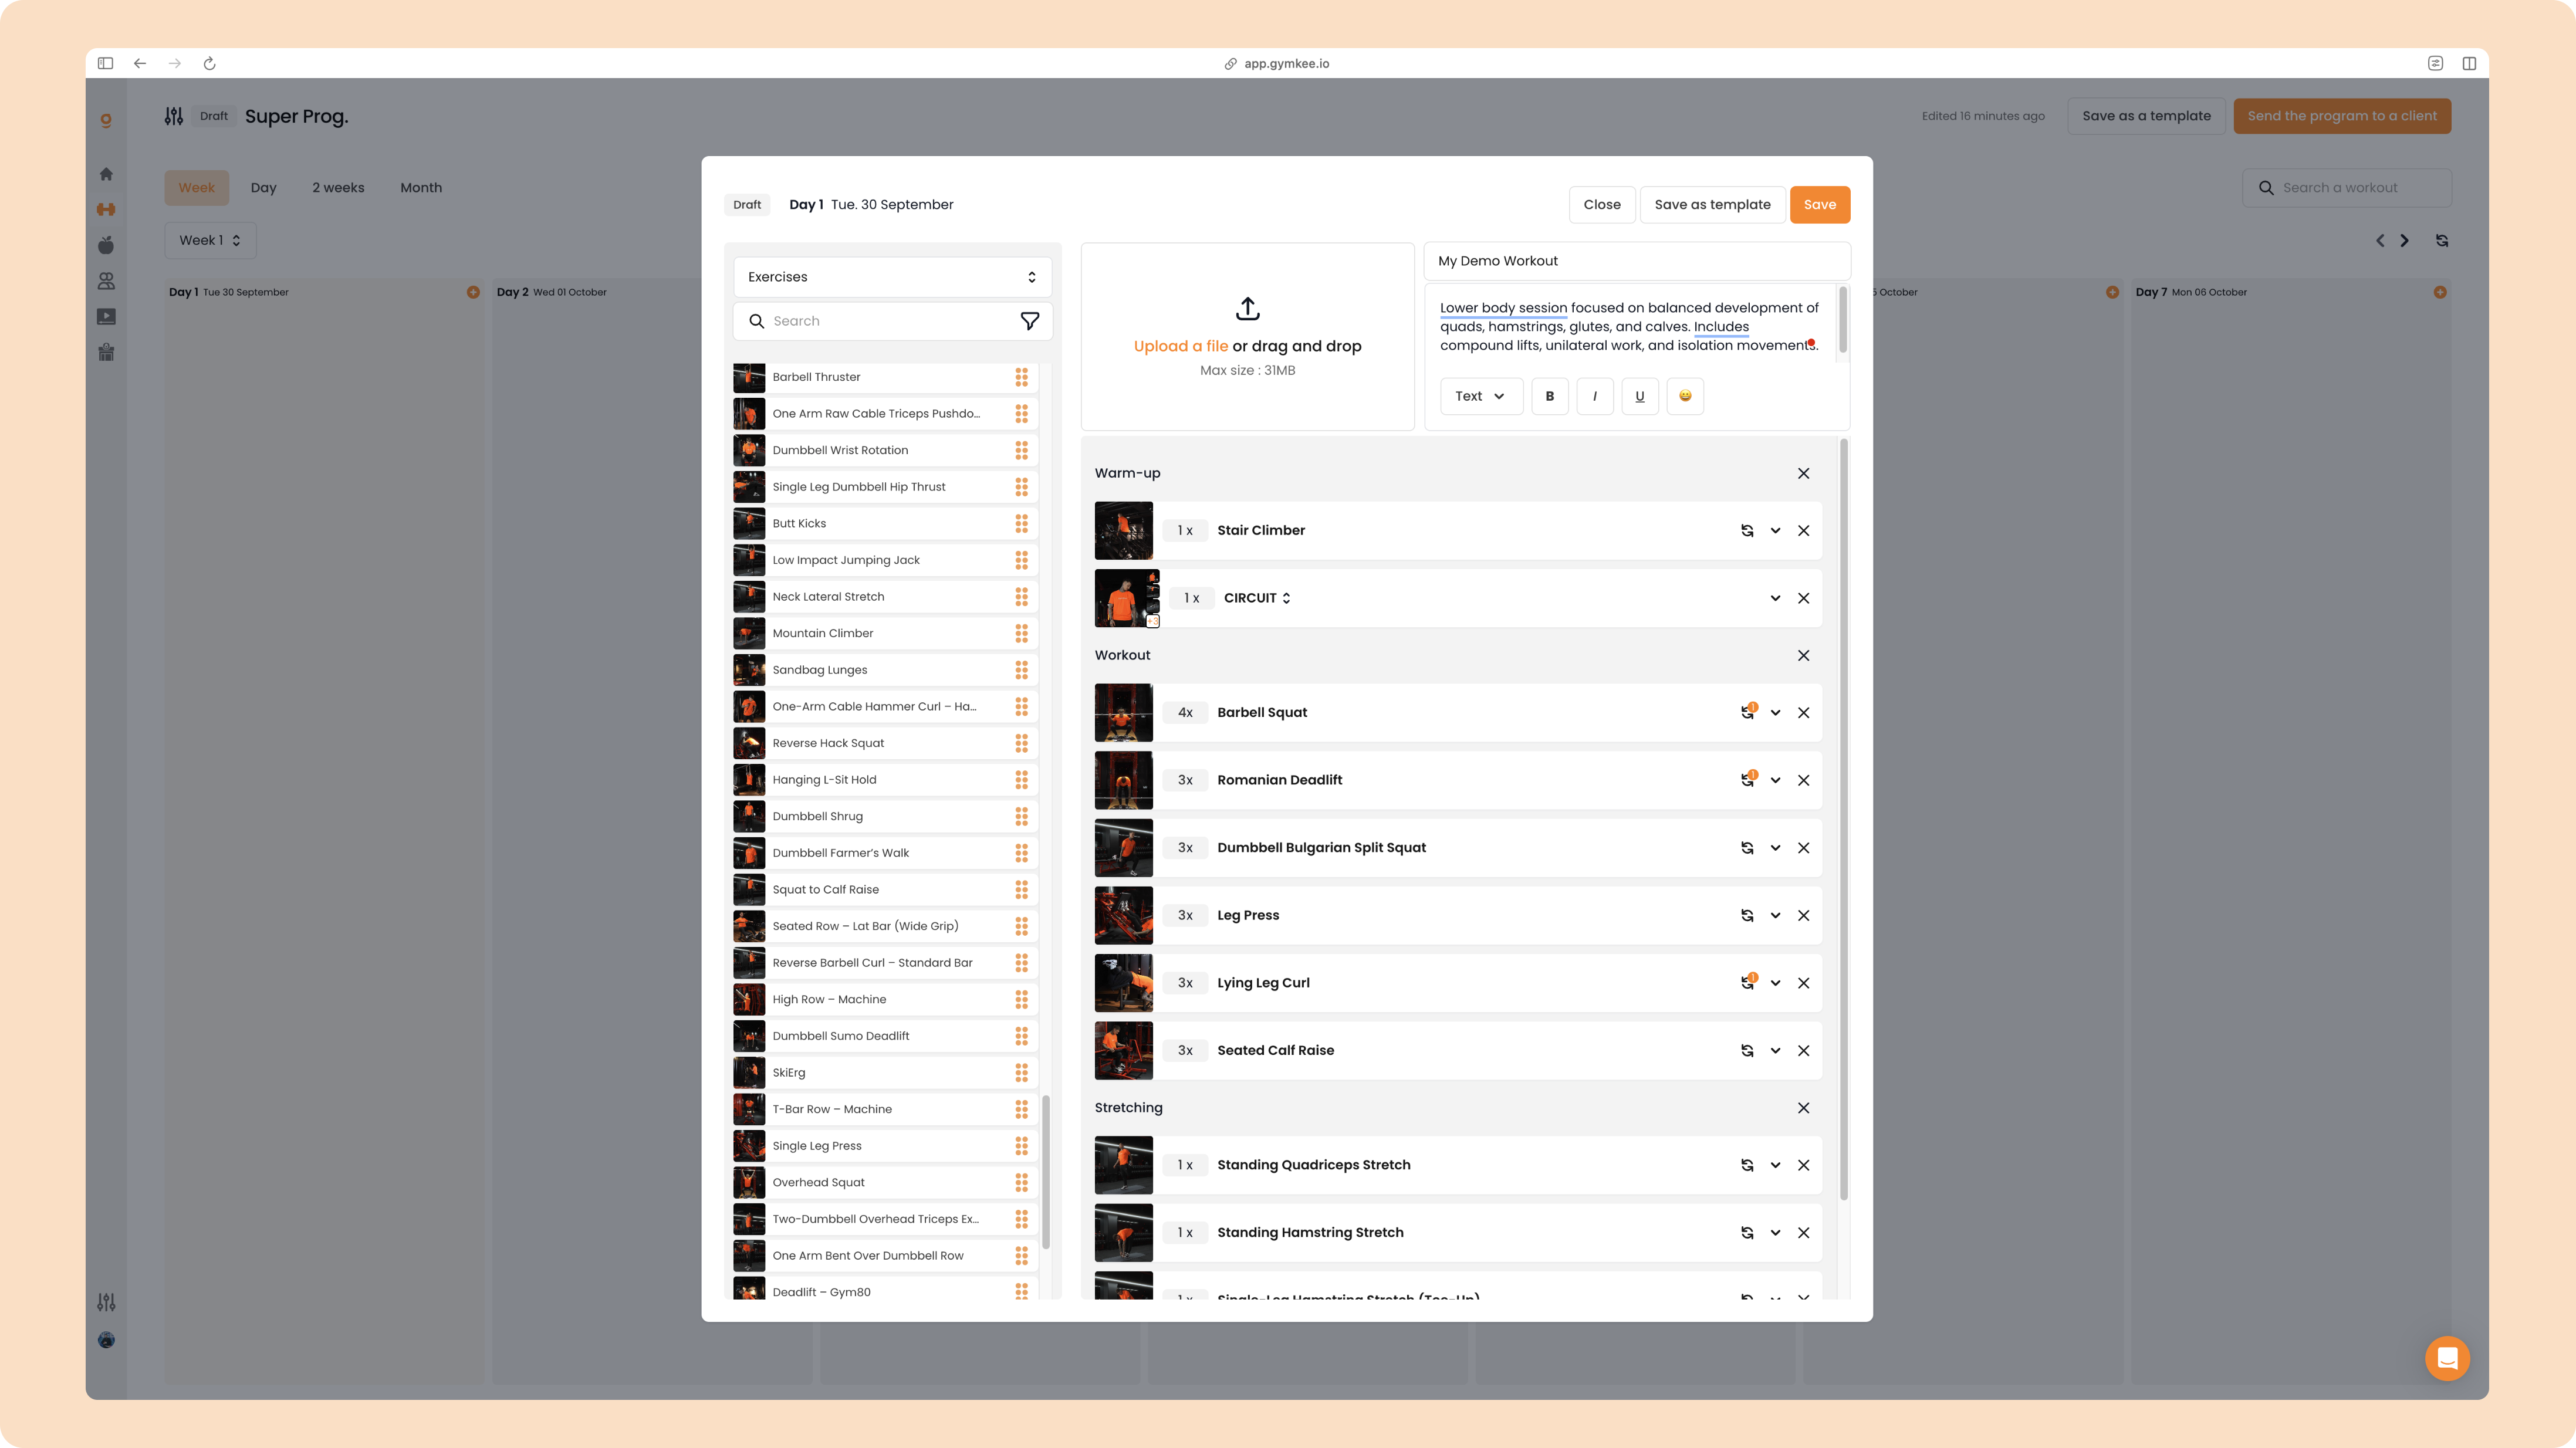2576x1448 pixels.
Task: Switch to the 2 weeks view tab
Action: point(338,188)
